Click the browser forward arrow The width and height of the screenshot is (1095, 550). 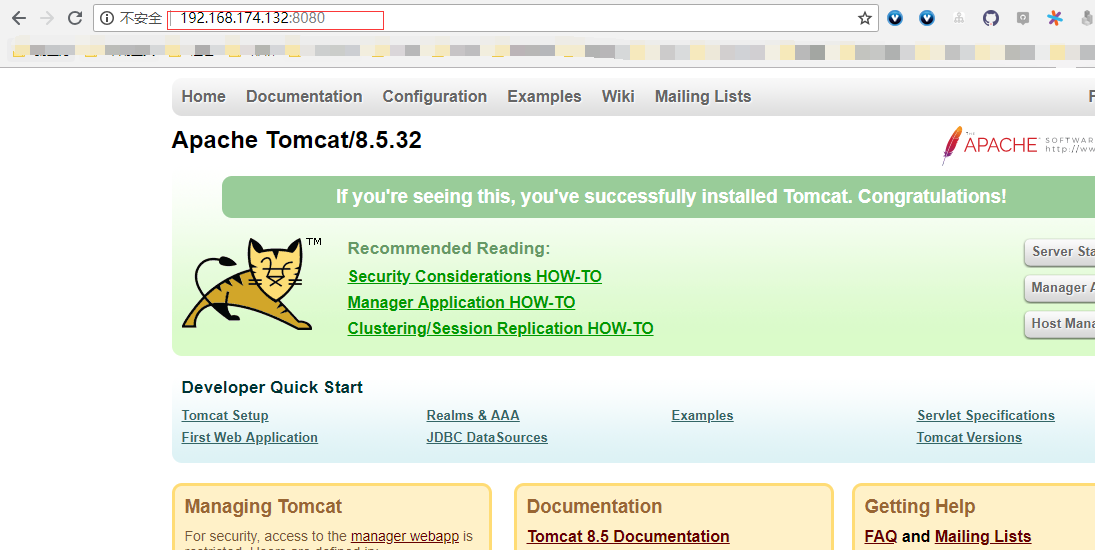click(47, 18)
